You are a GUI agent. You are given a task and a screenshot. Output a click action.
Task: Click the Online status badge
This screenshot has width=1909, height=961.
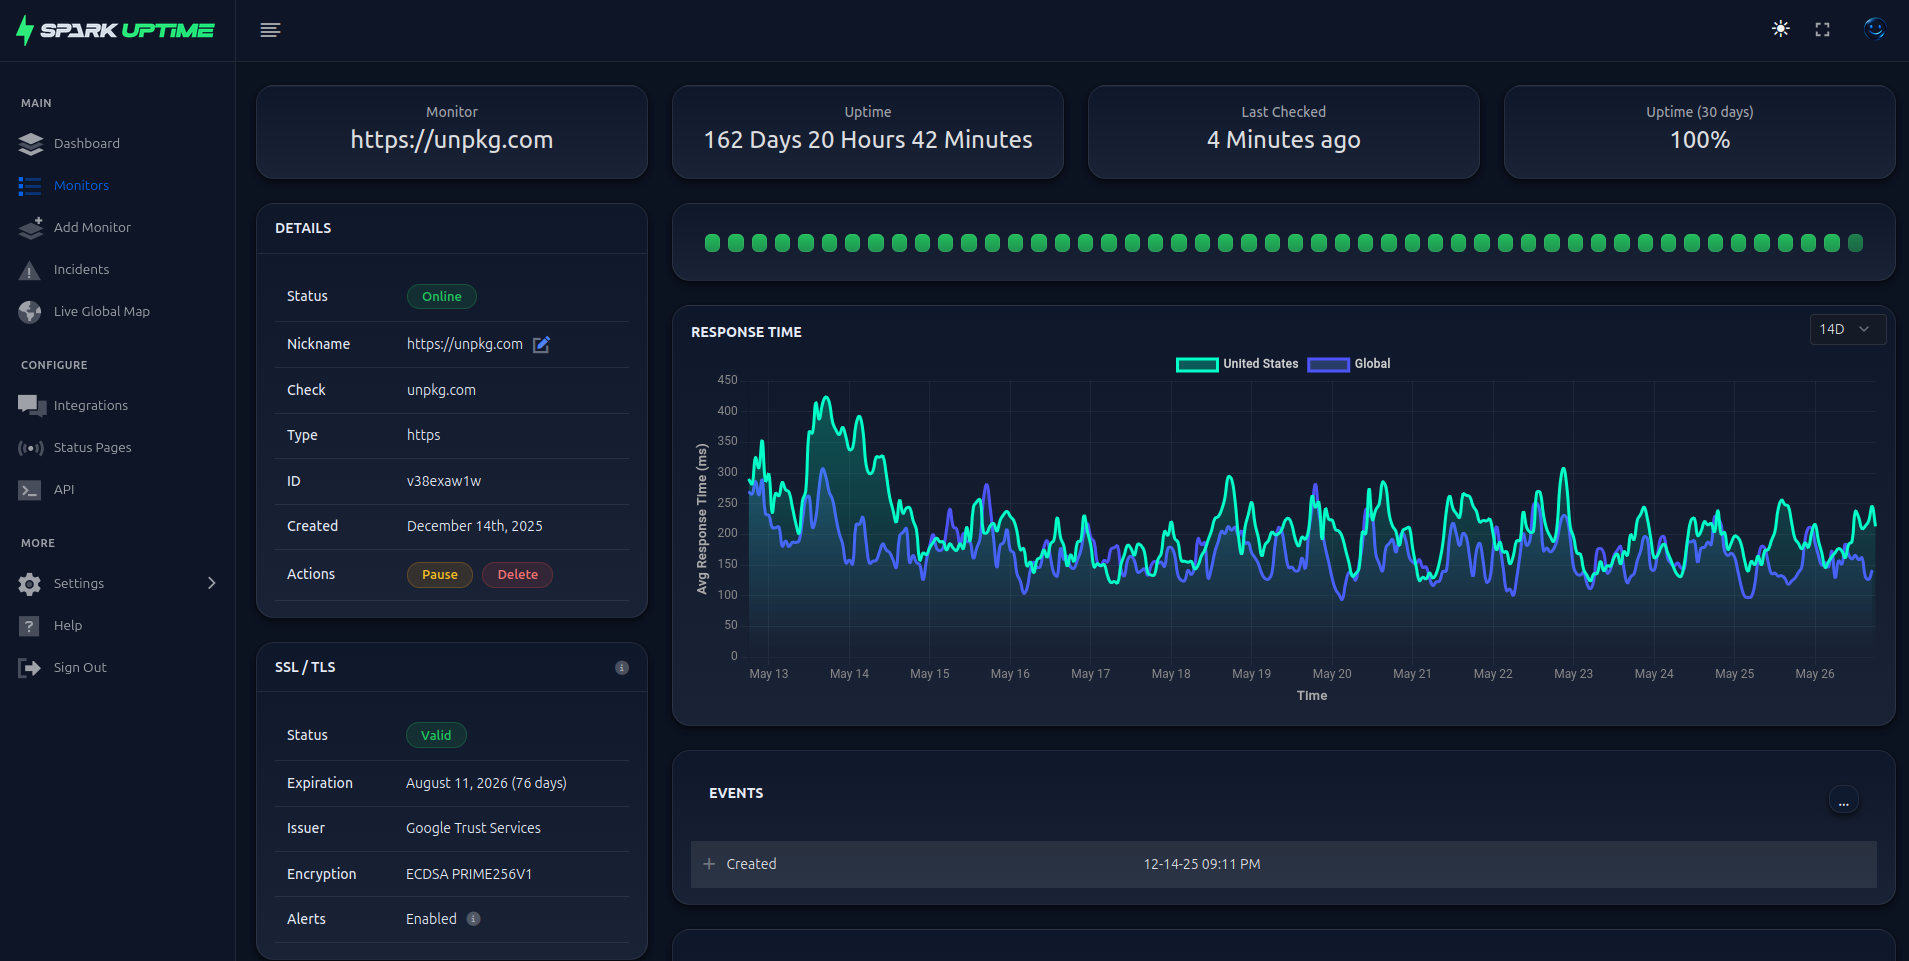click(442, 297)
